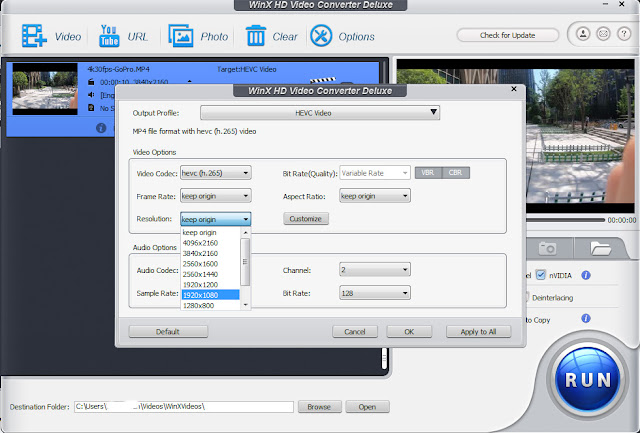The height and width of the screenshot is (433, 640).
Task: Click the Default button
Action: pyautogui.click(x=168, y=331)
